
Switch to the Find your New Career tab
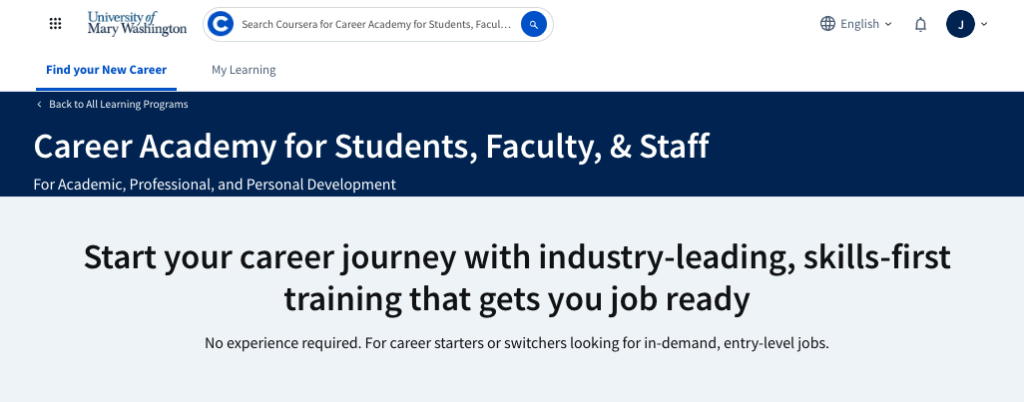(x=107, y=70)
